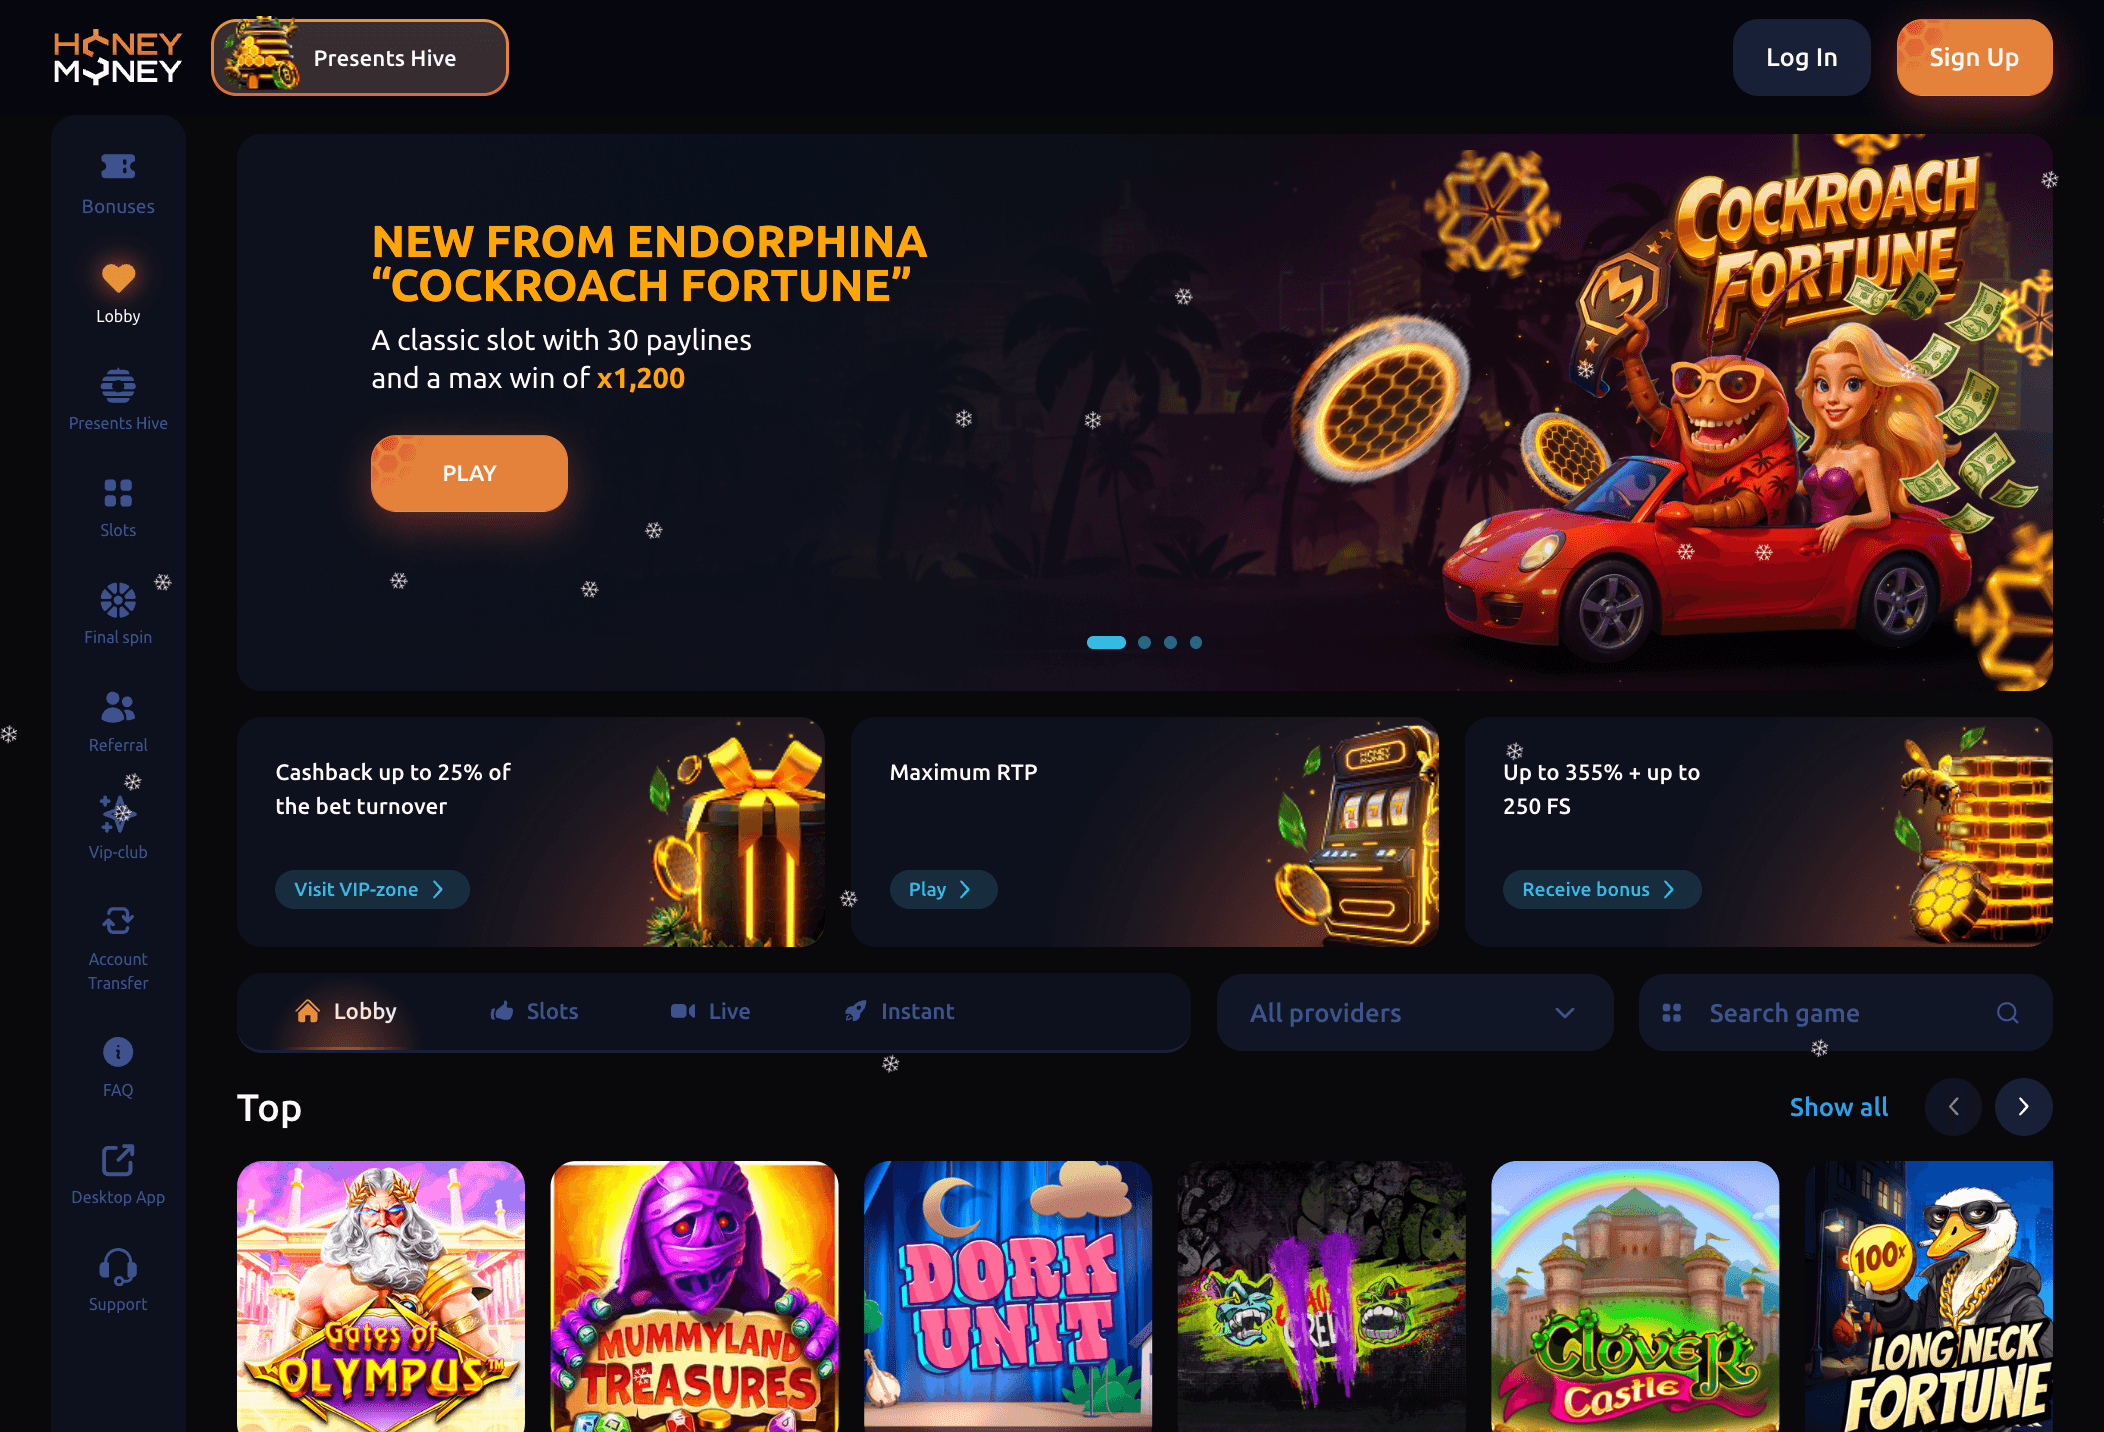Select the fourth banner carousel dot
Image resolution: width=2104 pixels, height=1432 pixels.
[1196, 643]
